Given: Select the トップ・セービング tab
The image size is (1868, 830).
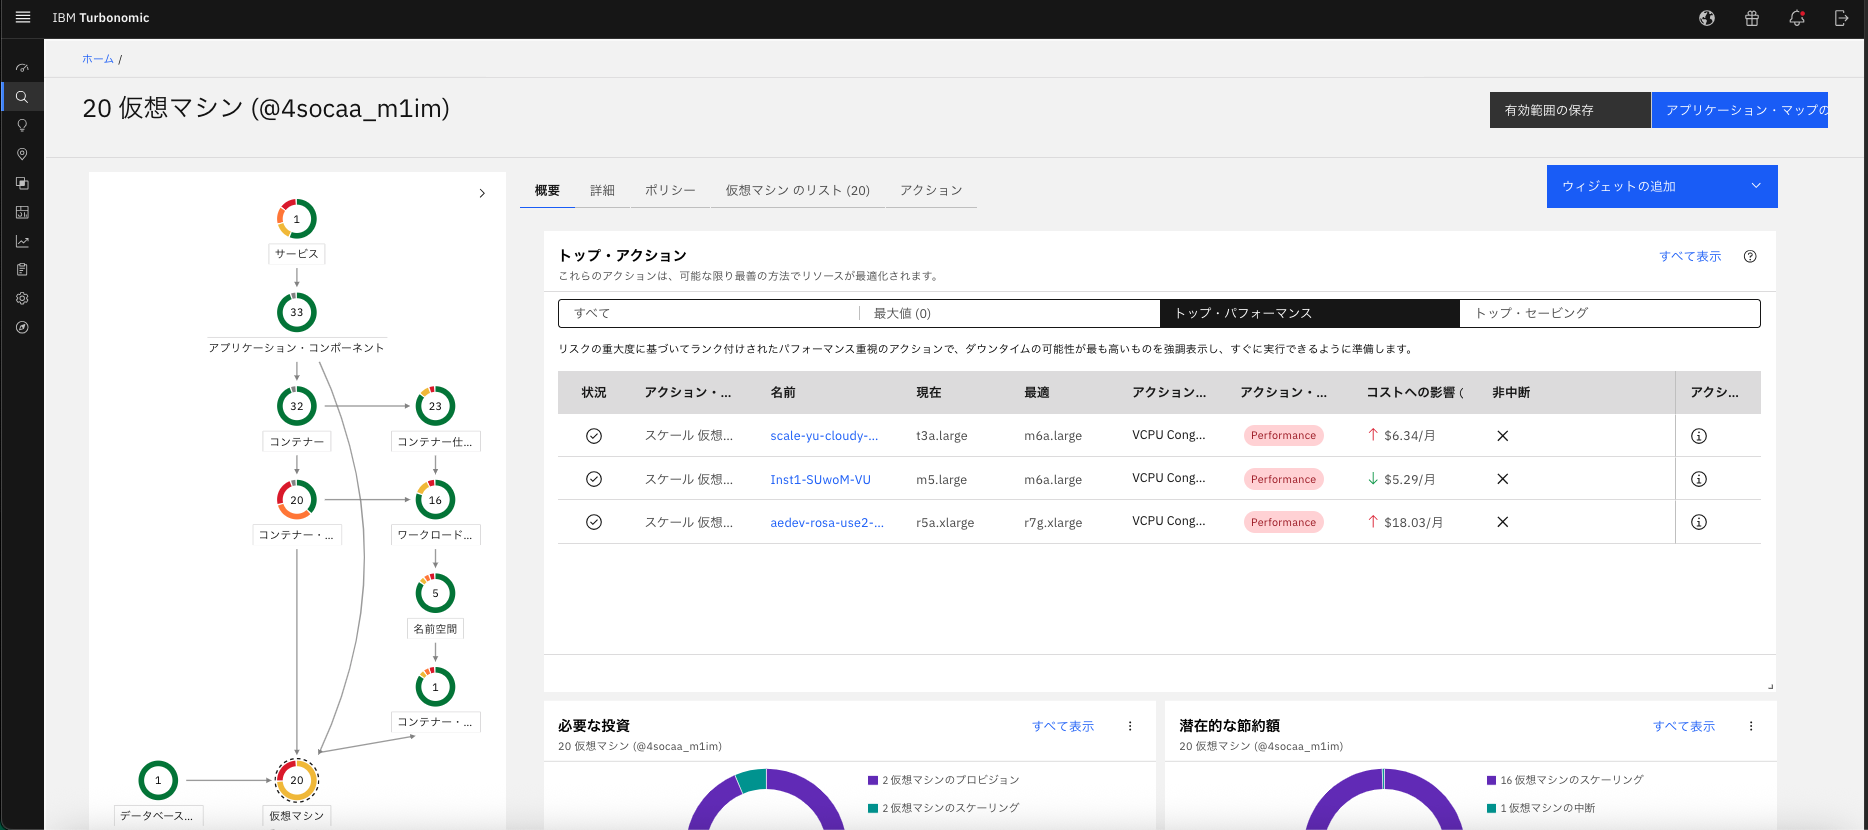Looking at the screenshot, I should (1609, 313).
